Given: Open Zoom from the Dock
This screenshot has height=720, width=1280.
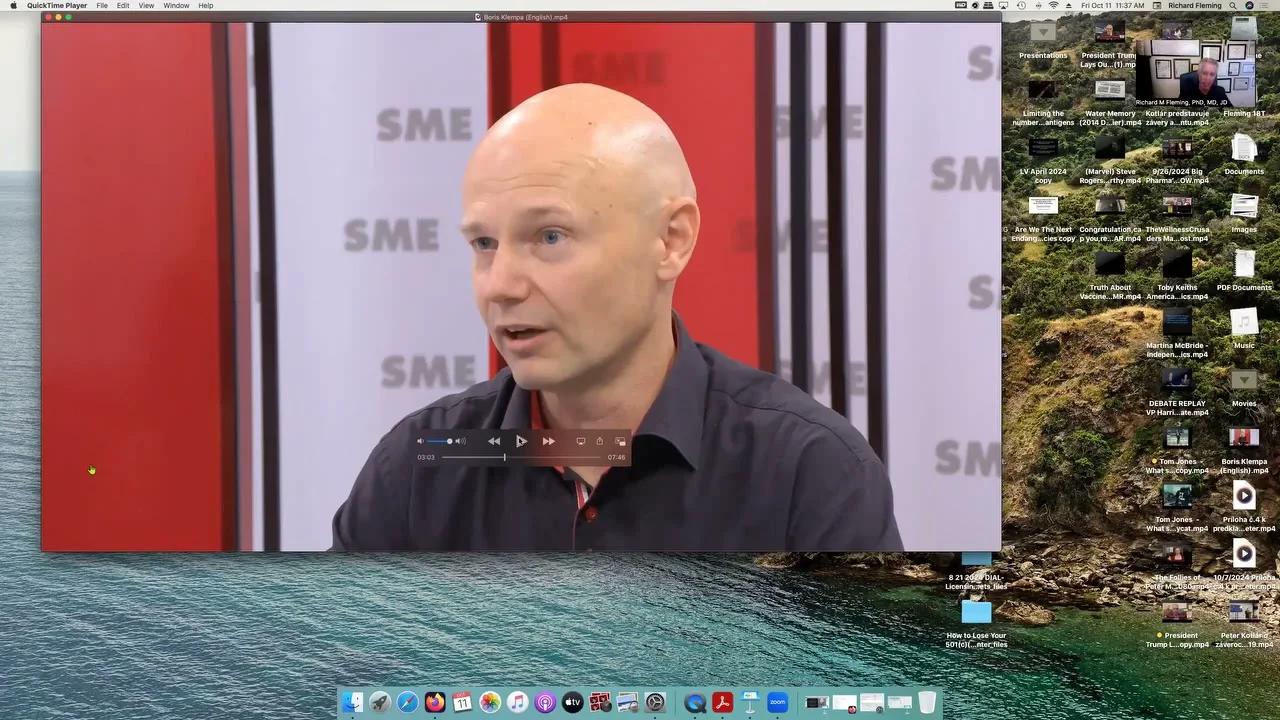Looking at the screenshot, I should tap(777, 703).
